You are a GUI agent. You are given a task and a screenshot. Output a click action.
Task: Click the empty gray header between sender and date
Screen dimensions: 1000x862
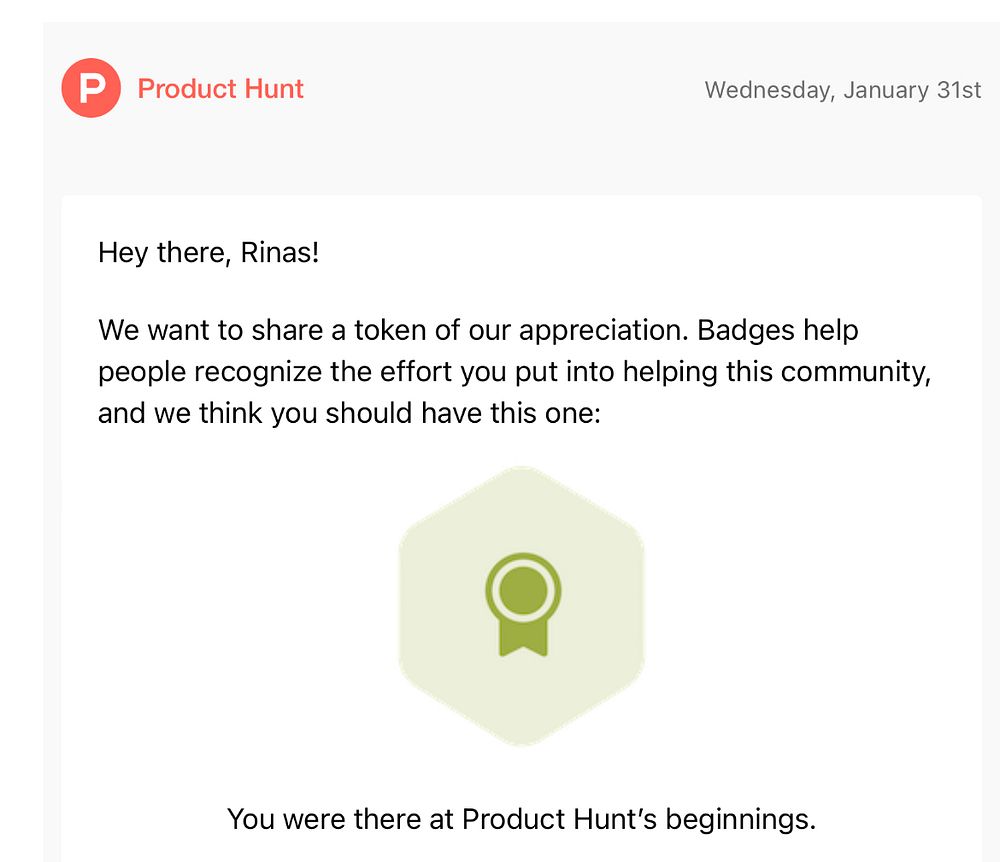pyautogui.click(x=500, y=89)
